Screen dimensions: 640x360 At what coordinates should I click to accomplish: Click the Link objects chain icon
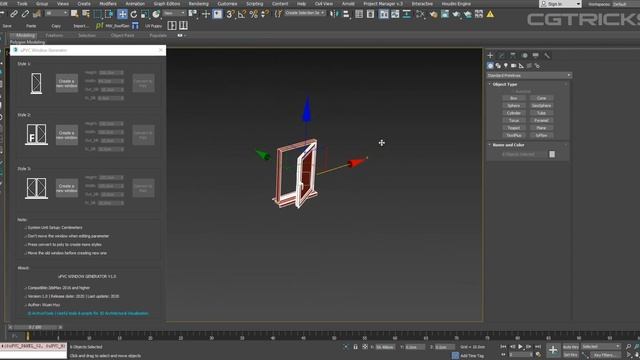14,14
